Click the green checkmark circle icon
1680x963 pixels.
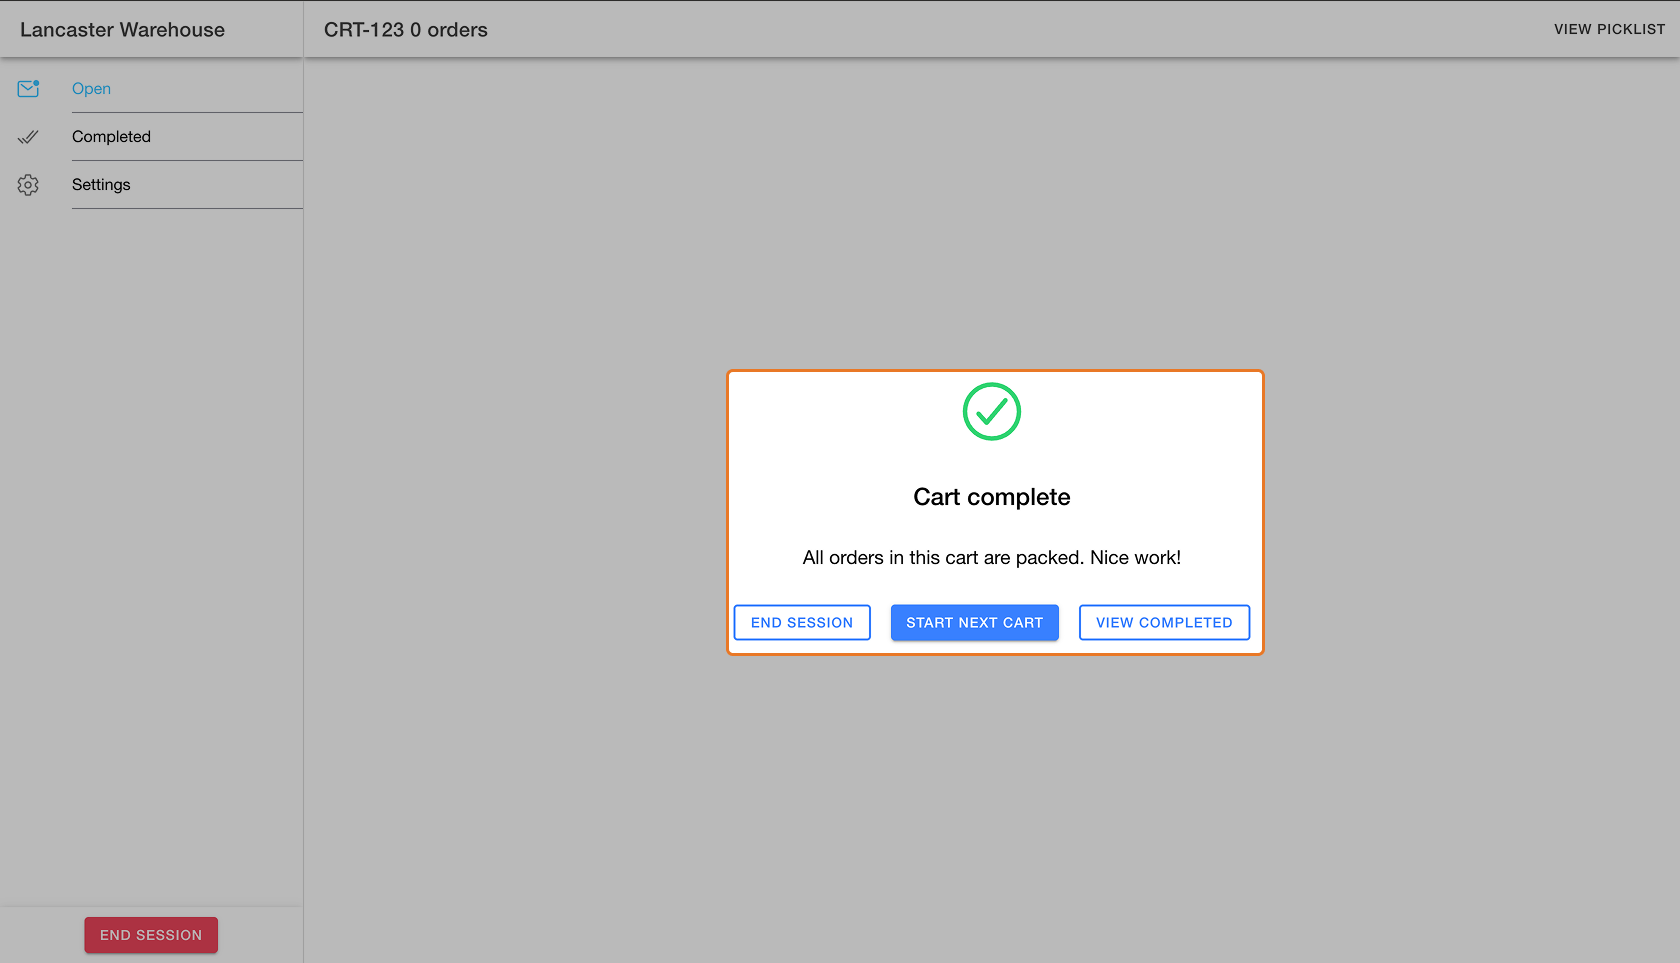992,411
